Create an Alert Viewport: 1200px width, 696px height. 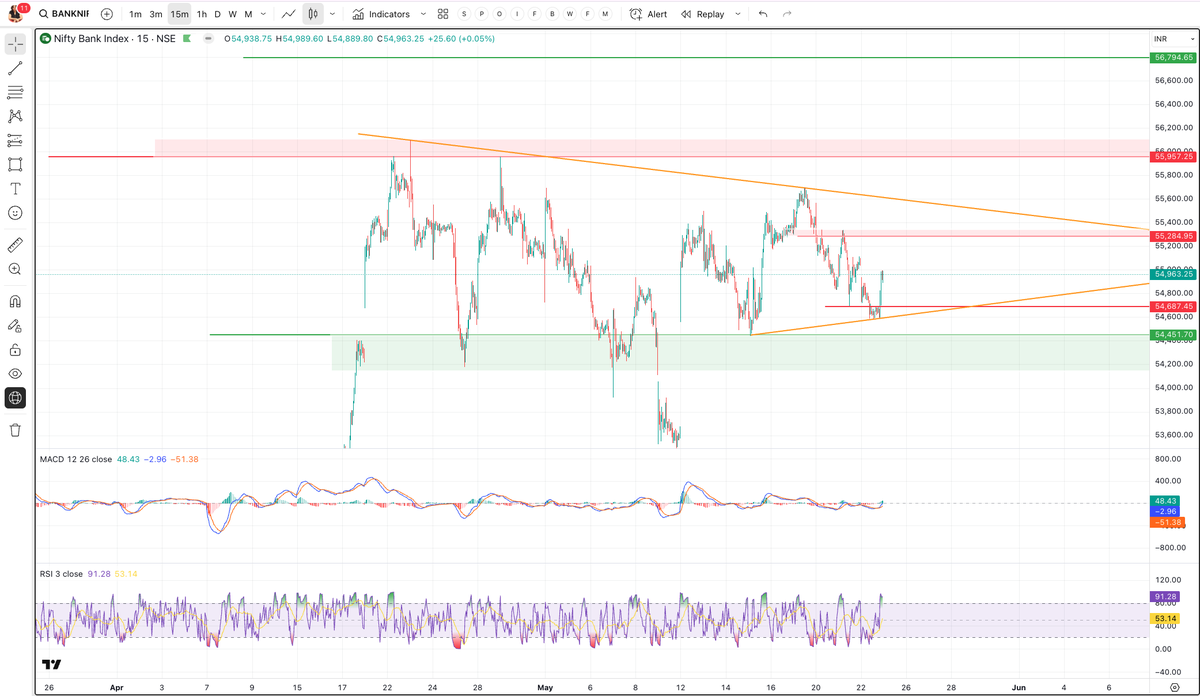point(648,14)
